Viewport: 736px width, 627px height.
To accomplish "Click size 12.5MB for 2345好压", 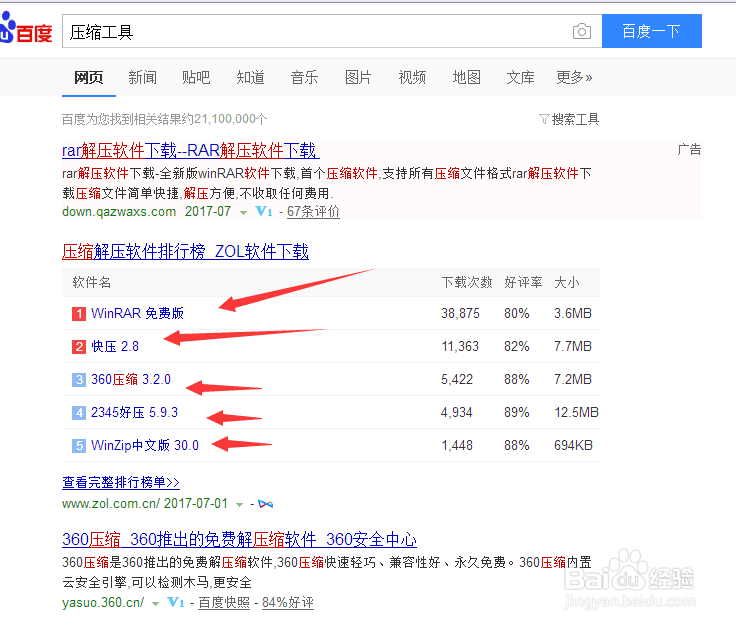I will pyautogui.click(x=576, y=413).
